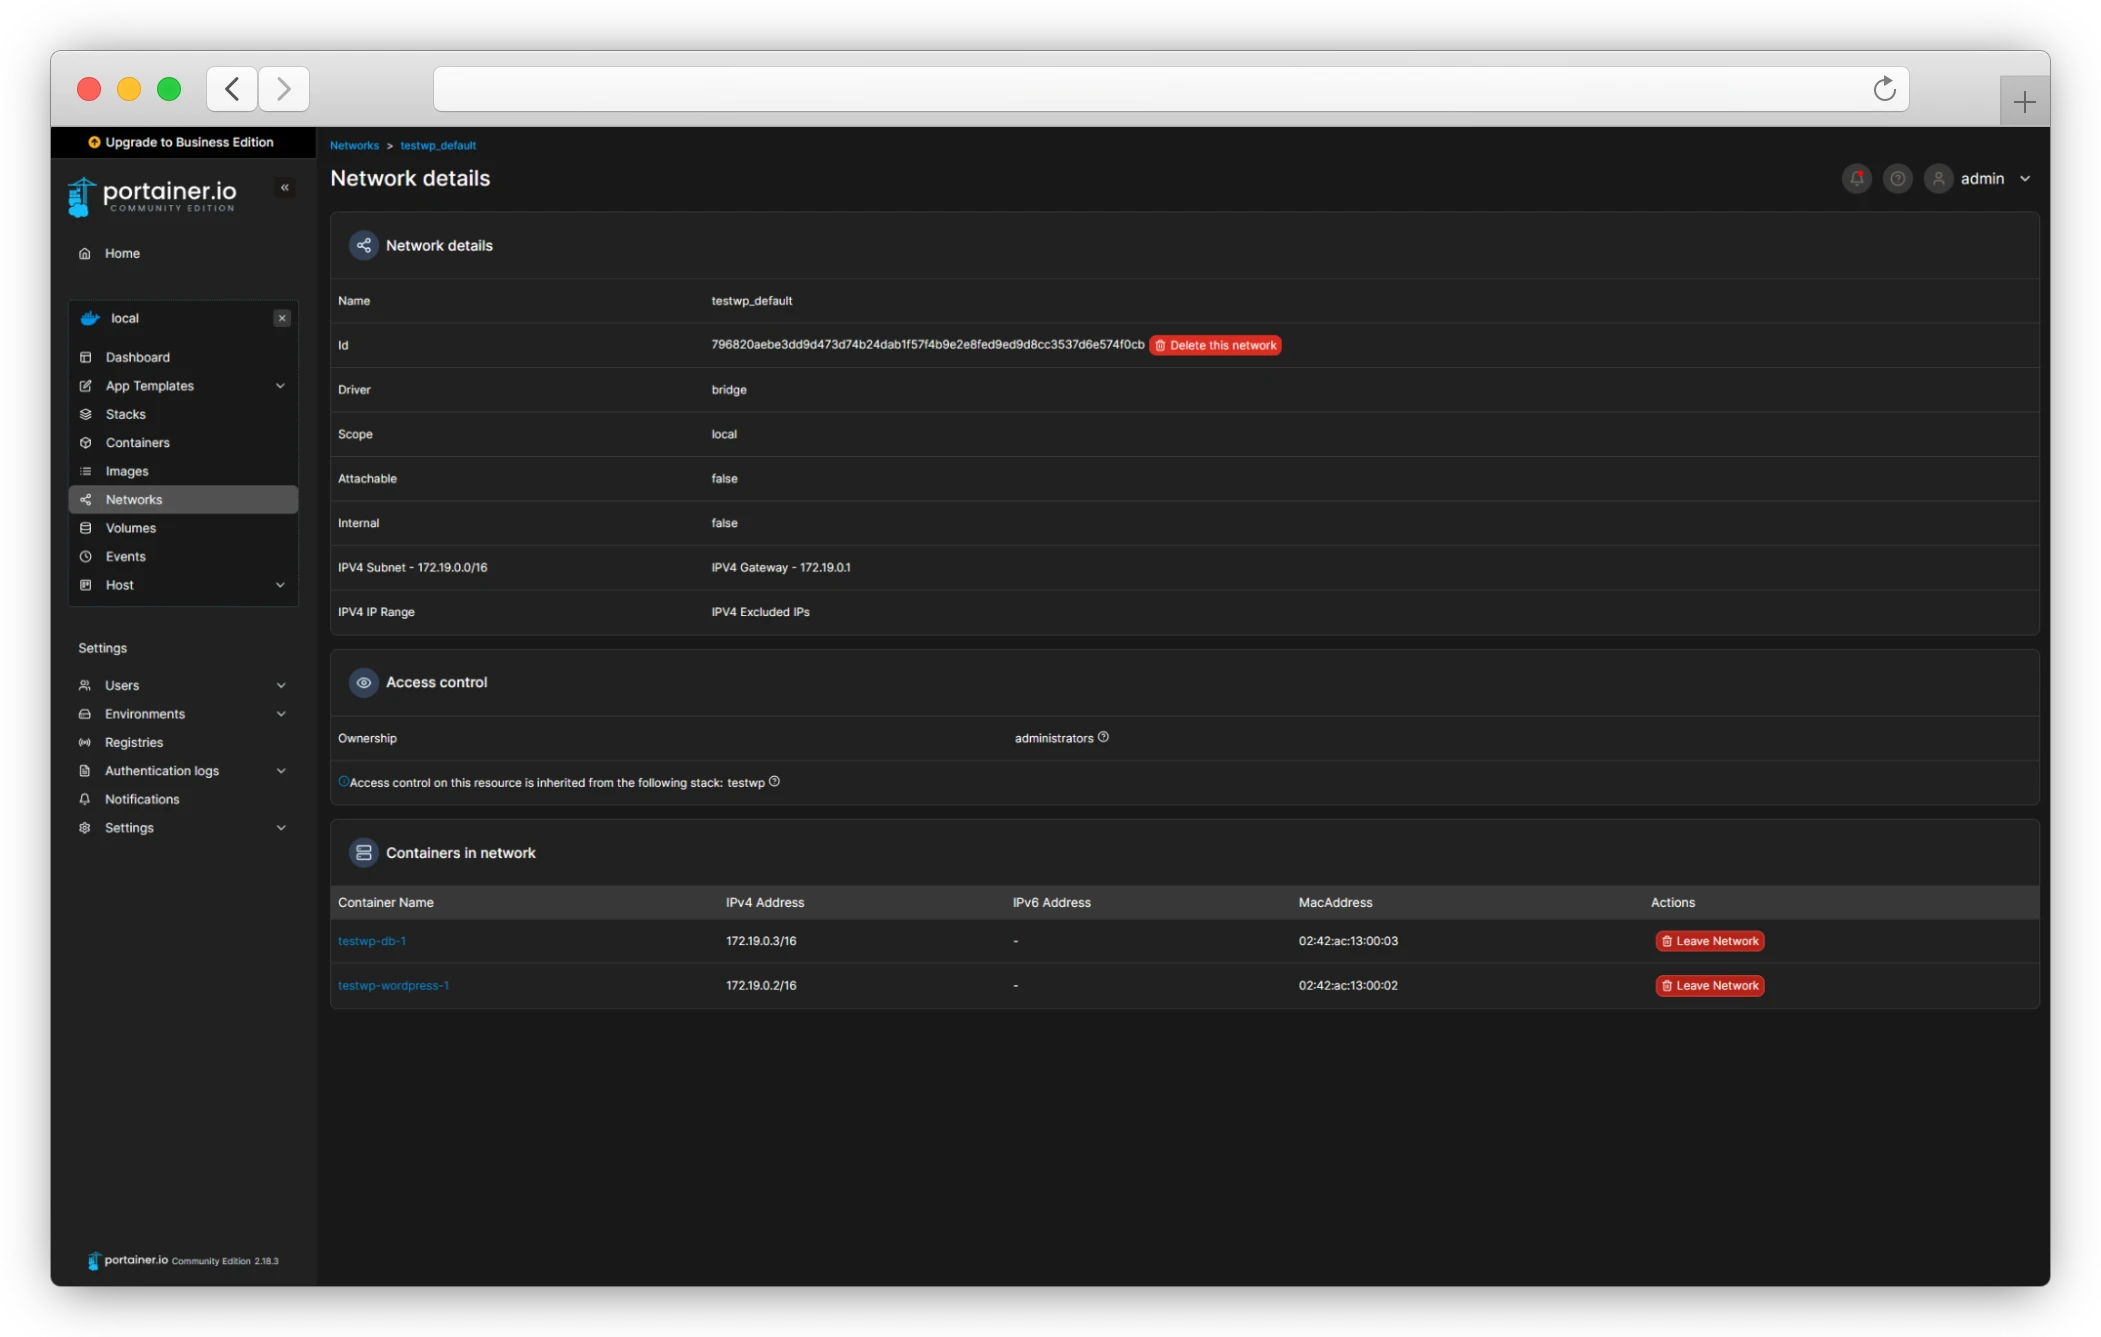
Task: Open new browser tab with plus icon
Action: 2024,101
